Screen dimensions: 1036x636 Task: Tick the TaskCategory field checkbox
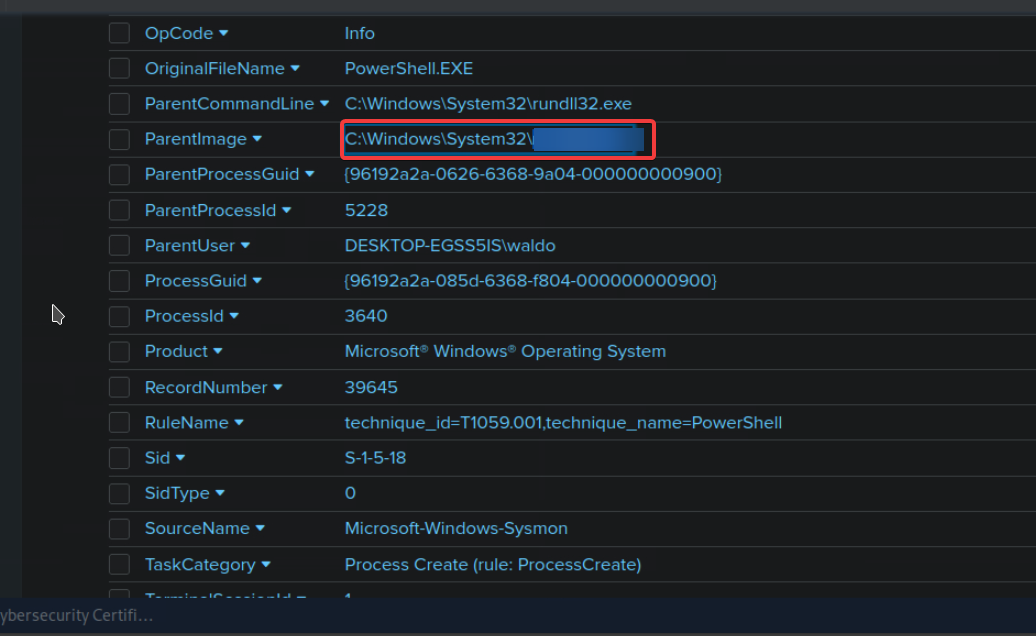click(119, 564)
